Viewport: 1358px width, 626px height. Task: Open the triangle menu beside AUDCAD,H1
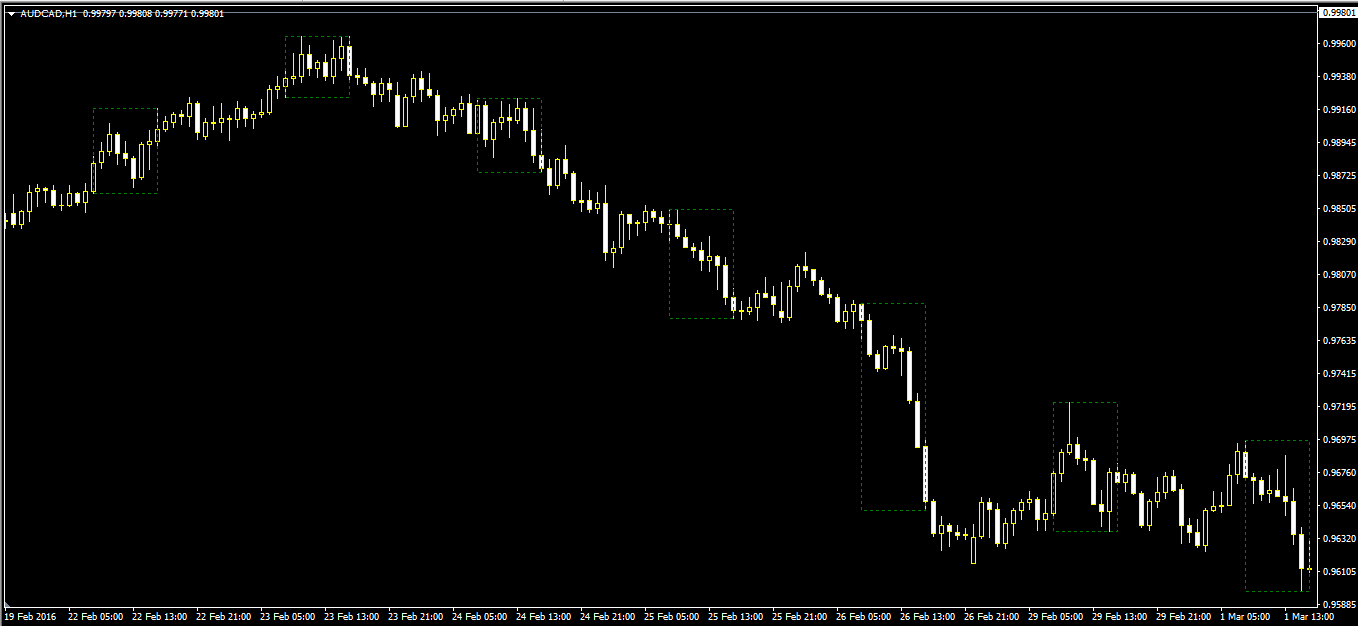11,14
